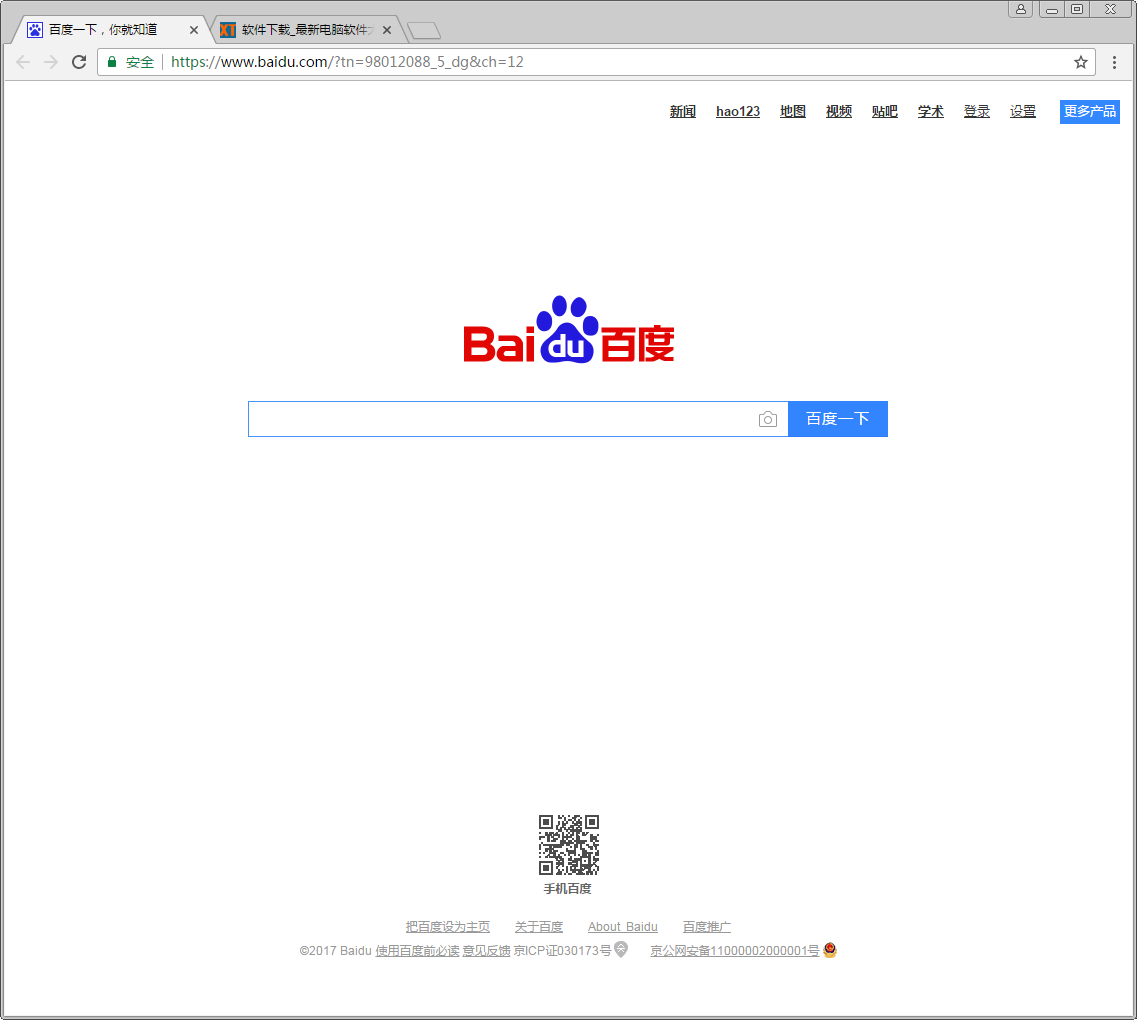Maximize the Chrome window
Screen dimensions: 1137x1020
click(1077, 9)
